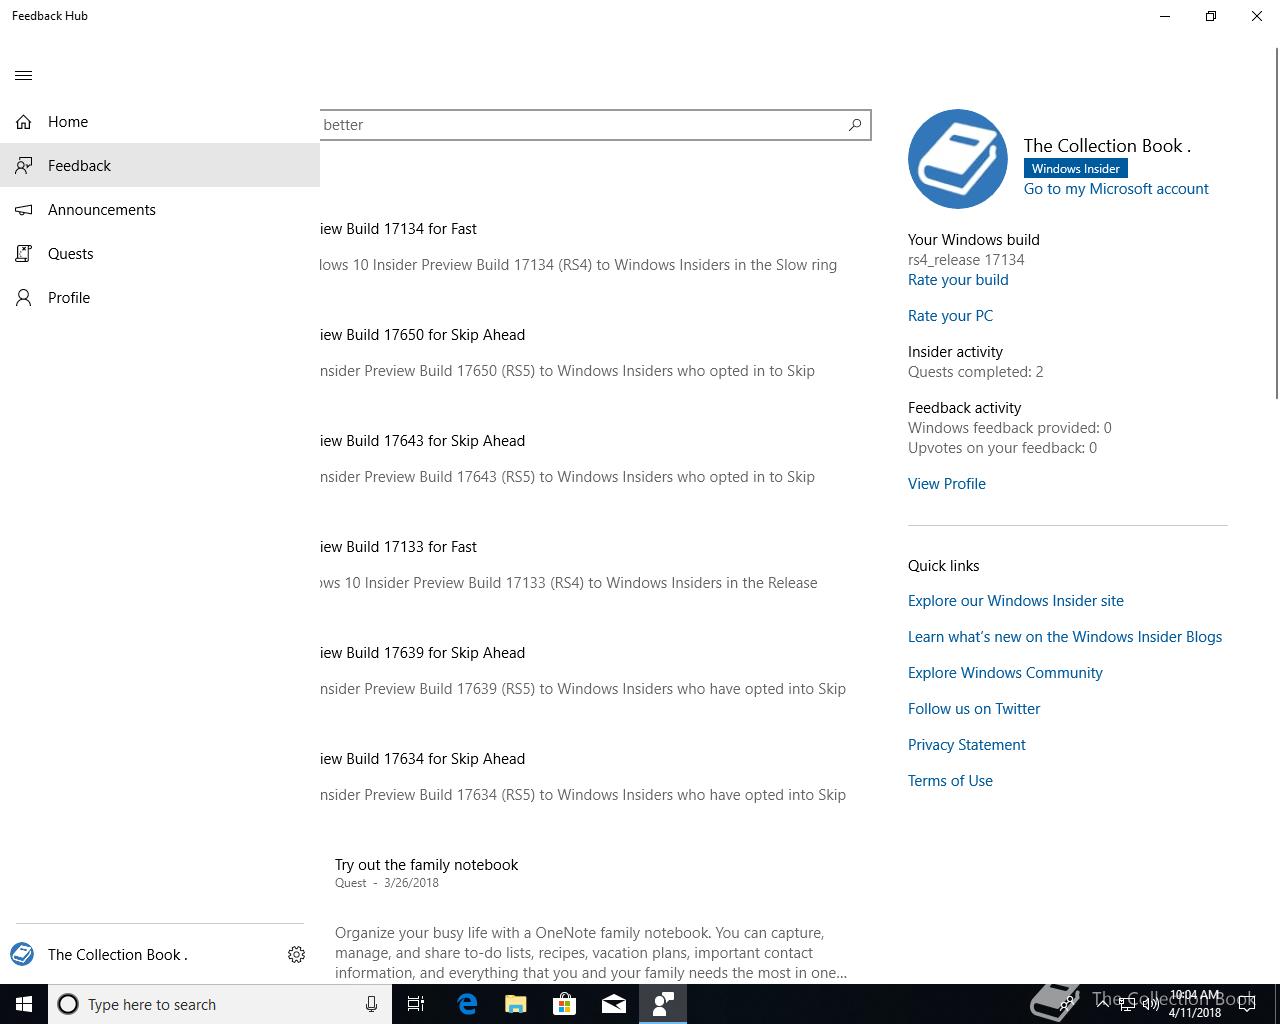Open Task View from taskbar
Screen dimensions: 1280x1024
tap(416, 1004)
